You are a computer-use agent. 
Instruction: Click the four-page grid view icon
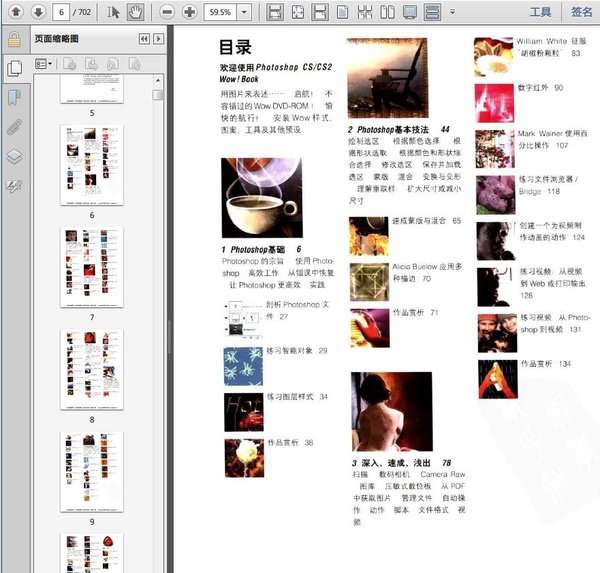coord(365,12)
